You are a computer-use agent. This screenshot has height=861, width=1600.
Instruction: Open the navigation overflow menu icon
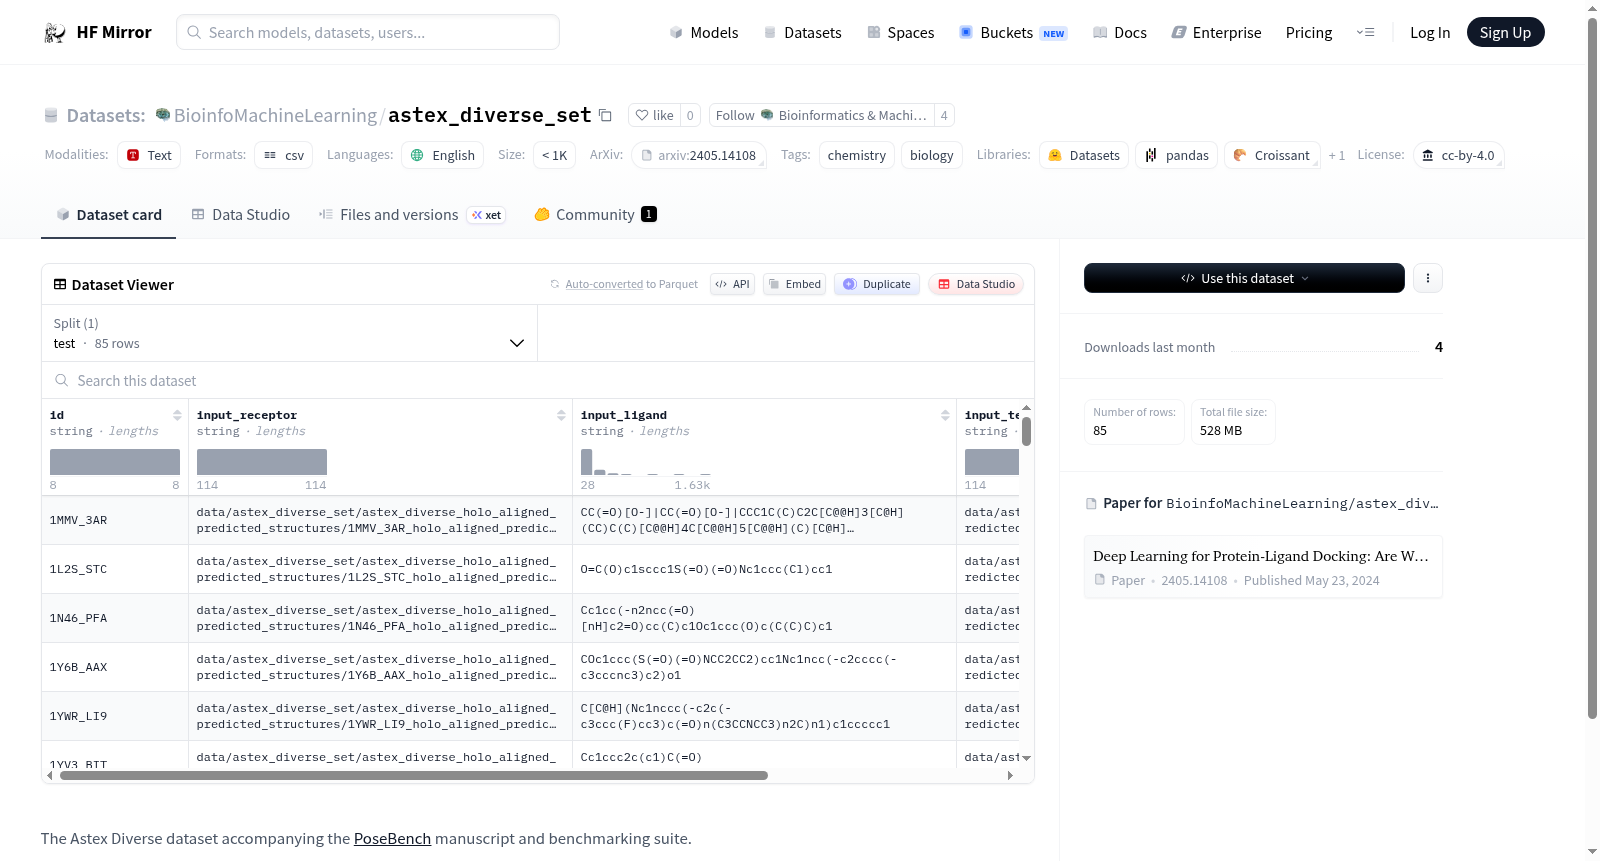(x=1365, y=32)
